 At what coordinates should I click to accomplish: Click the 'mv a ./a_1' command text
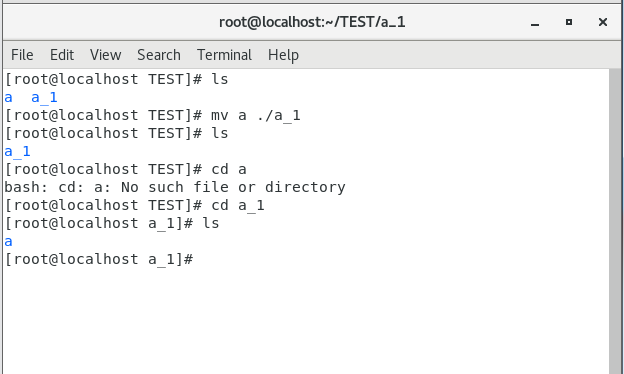256,116
